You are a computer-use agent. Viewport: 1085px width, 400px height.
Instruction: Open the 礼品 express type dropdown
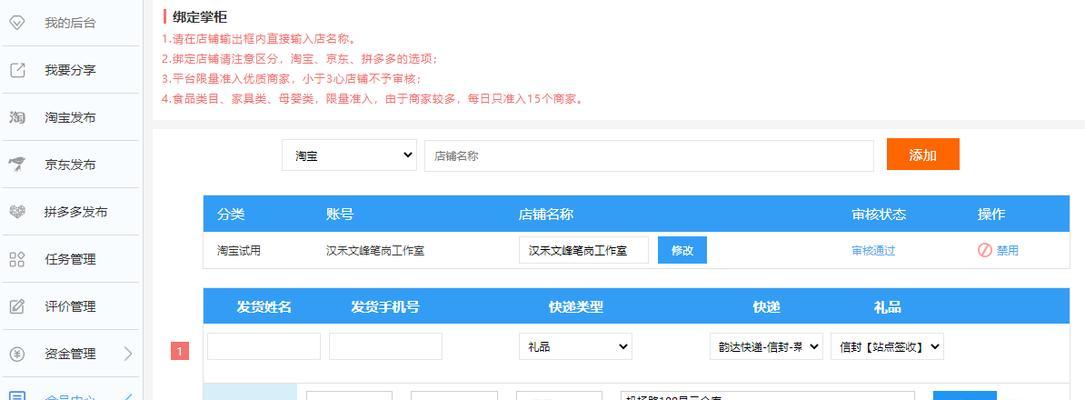tap(575, 346)
